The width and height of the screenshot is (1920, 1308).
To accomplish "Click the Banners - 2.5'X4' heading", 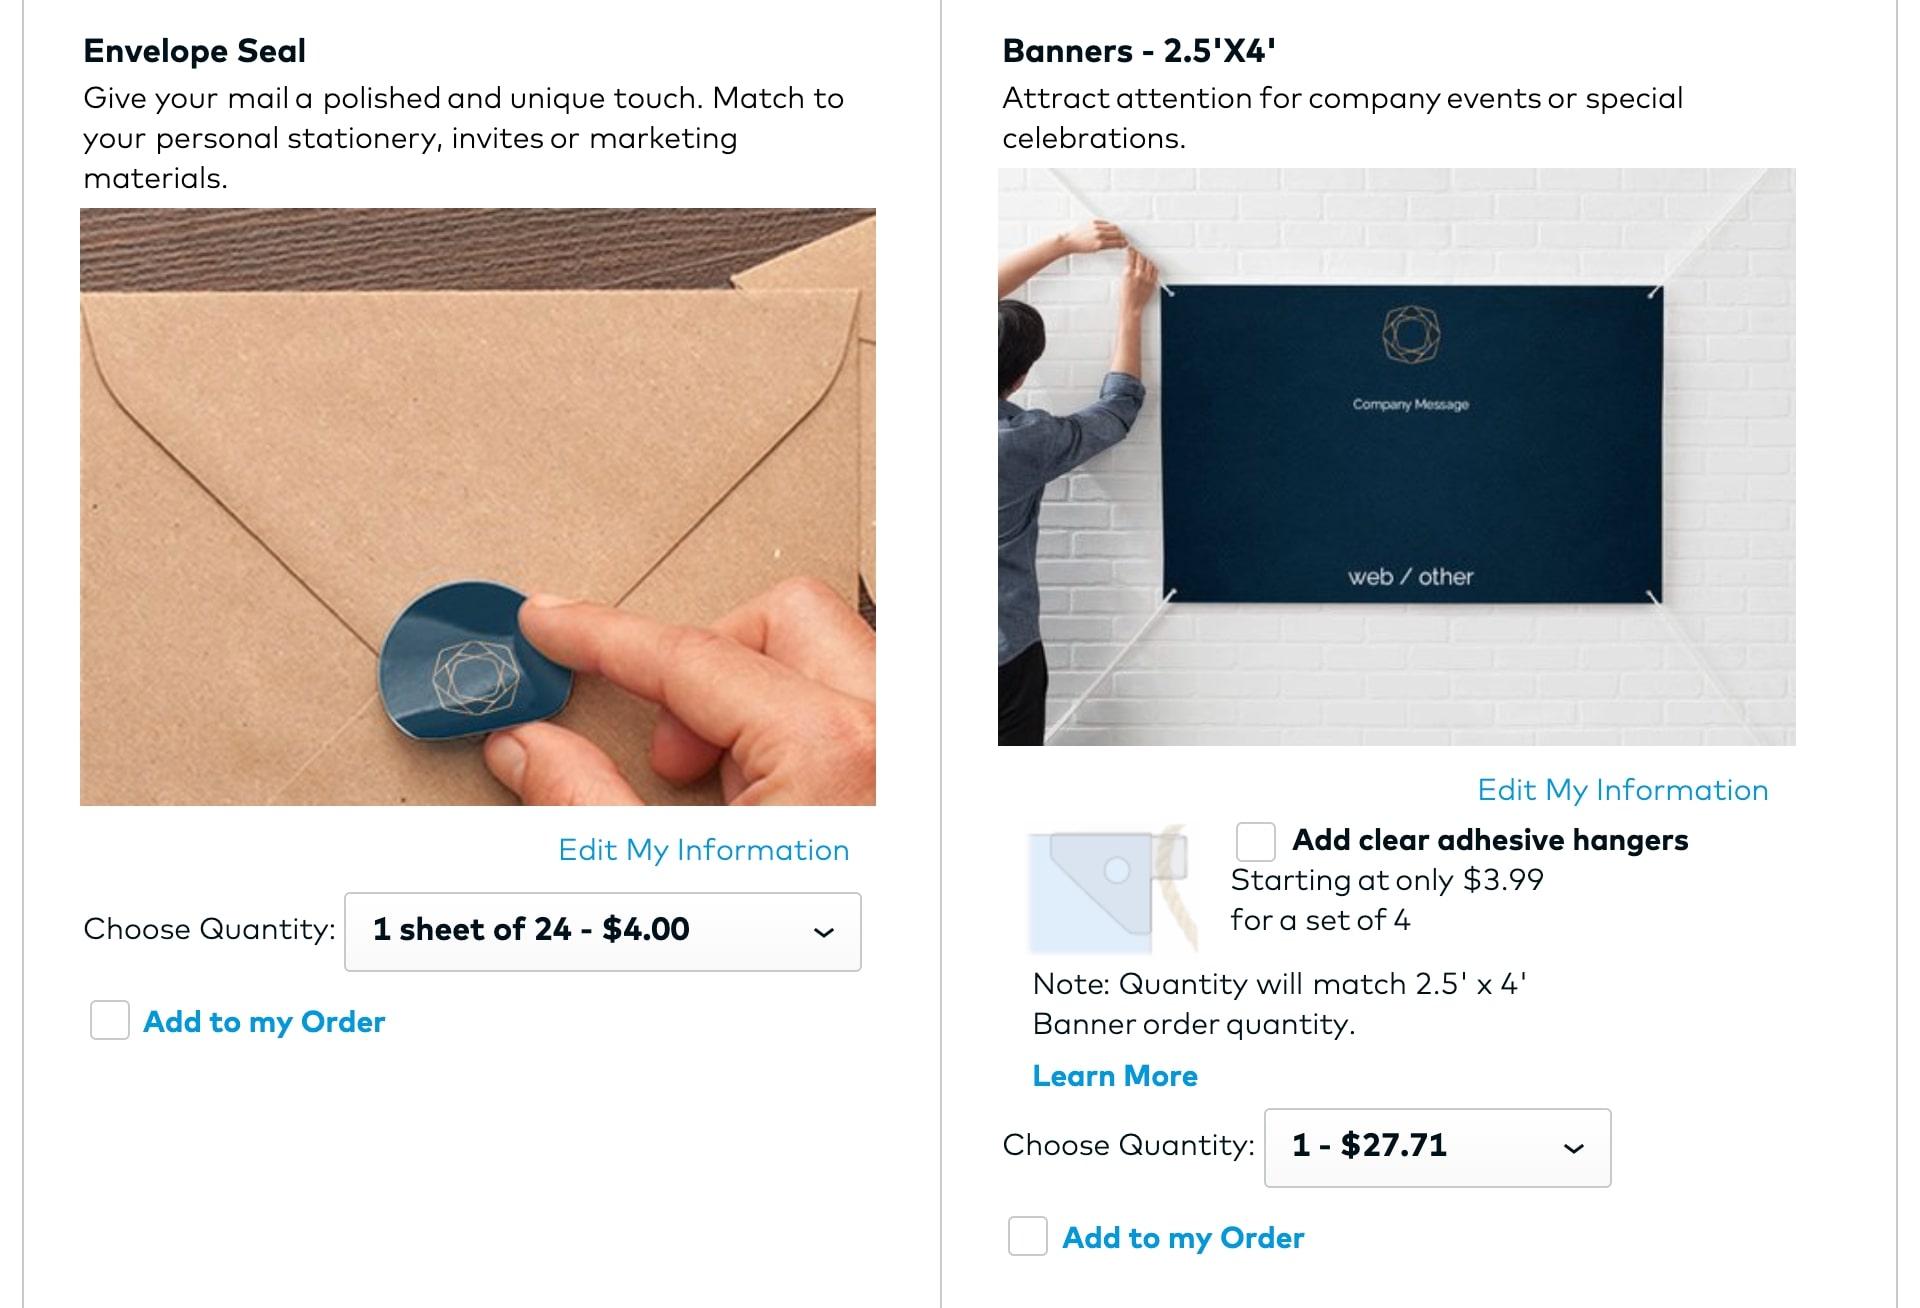I will pyautogui.click(x=1138, y=51).
